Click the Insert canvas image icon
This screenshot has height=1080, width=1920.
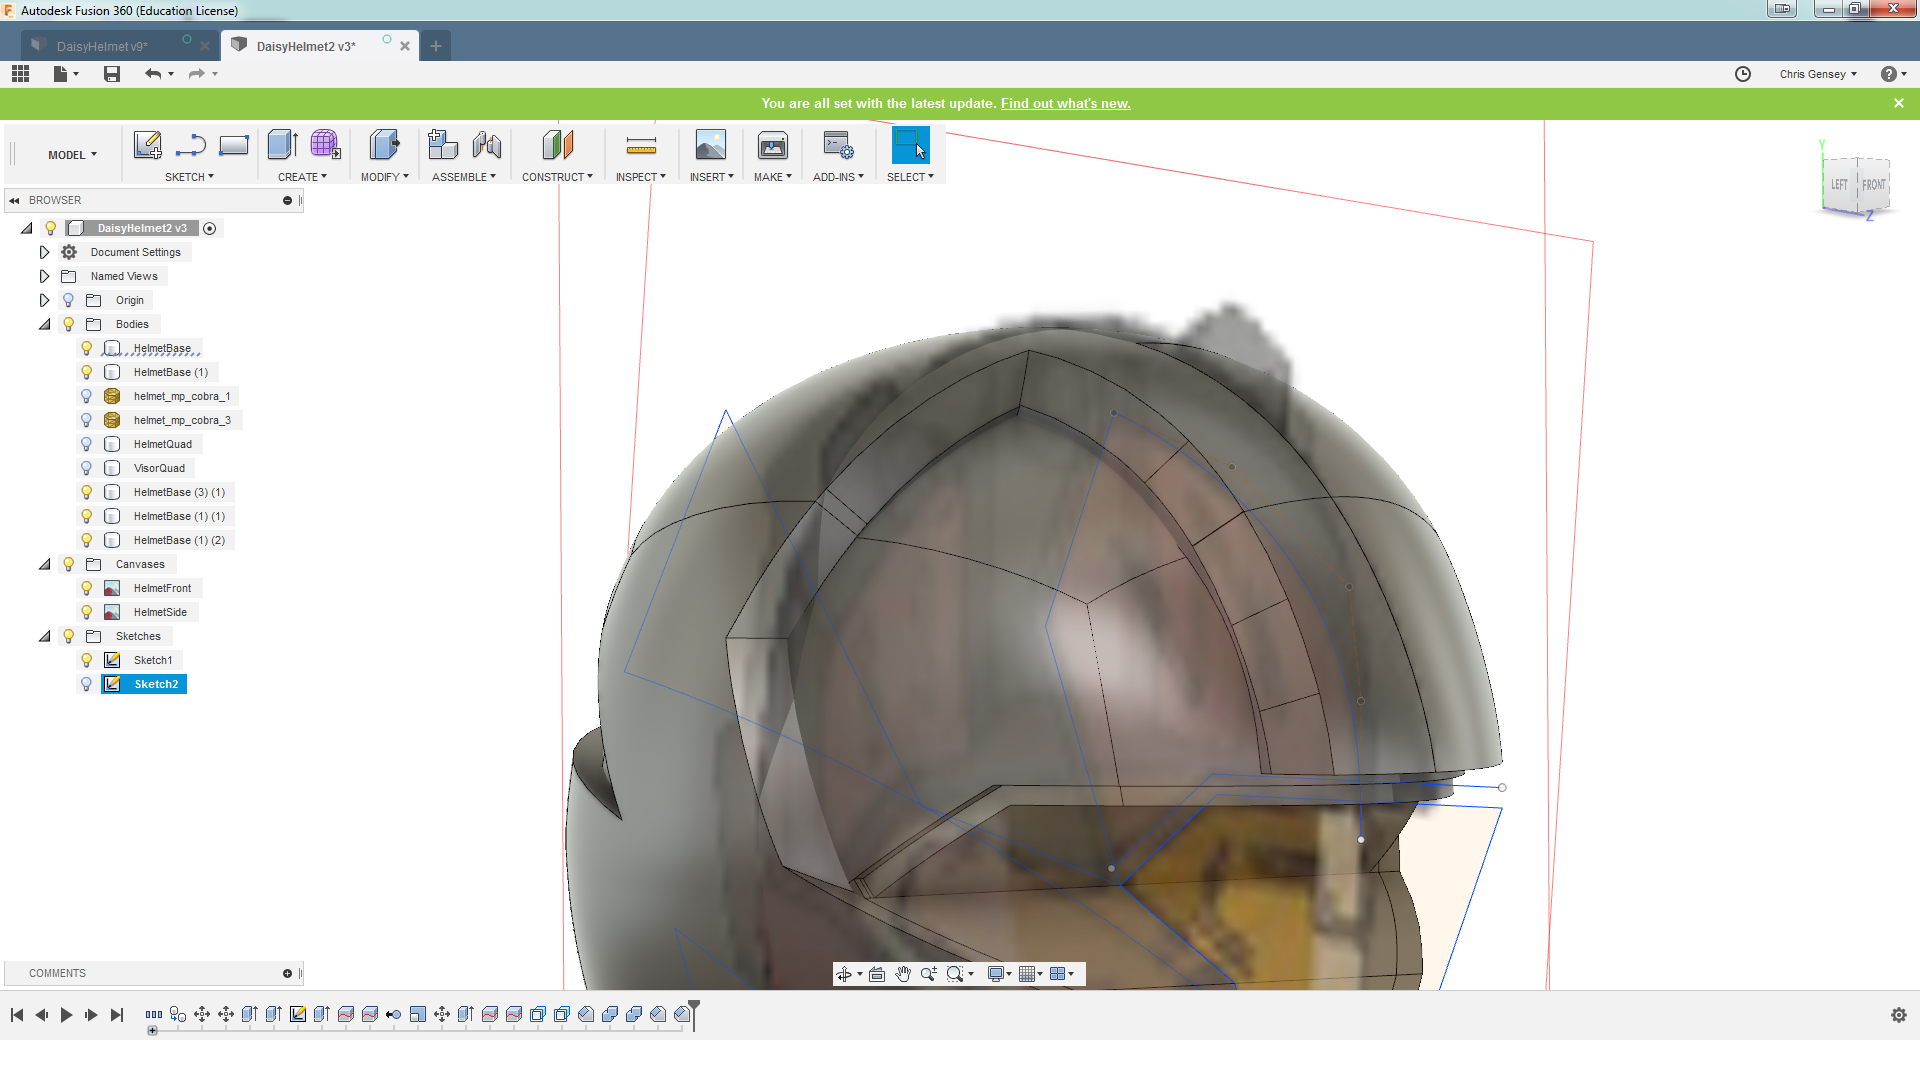(x=710, y=146)
